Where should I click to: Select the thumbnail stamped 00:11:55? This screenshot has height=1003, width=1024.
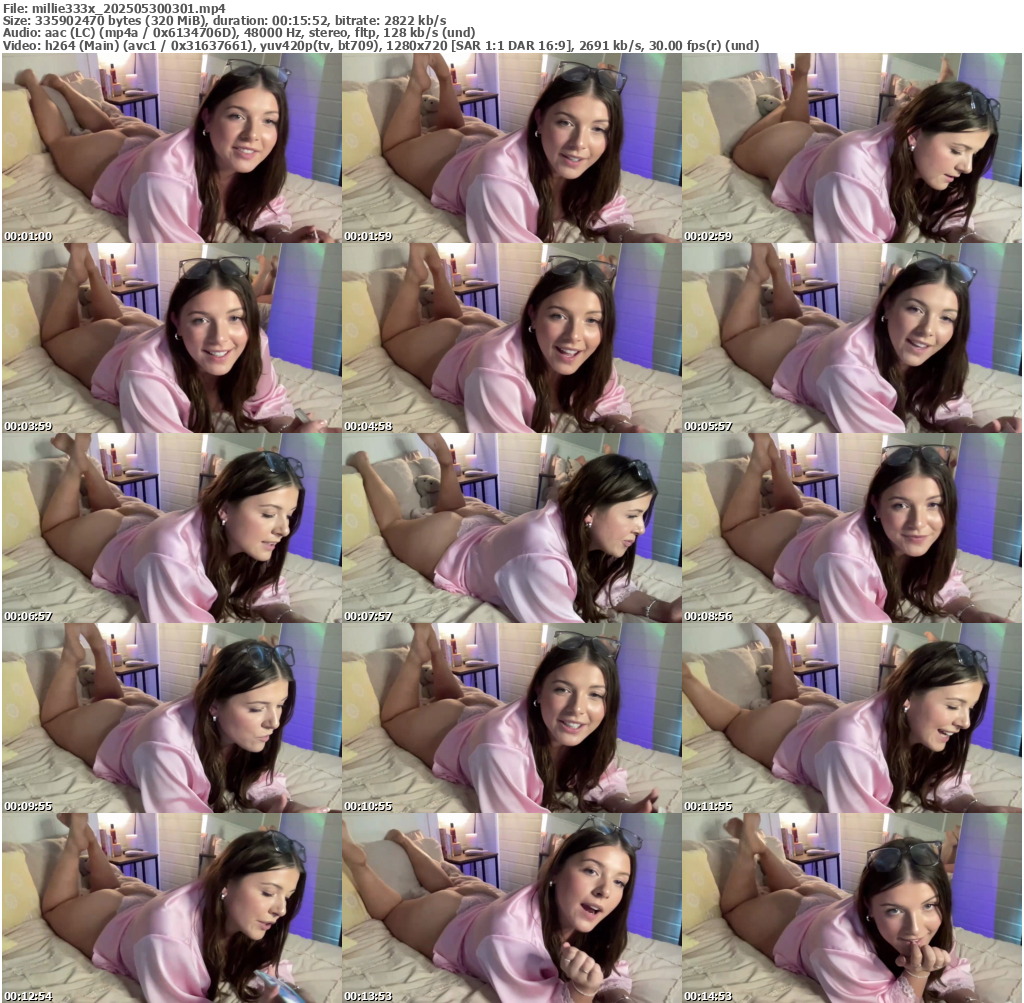[852, 718]
